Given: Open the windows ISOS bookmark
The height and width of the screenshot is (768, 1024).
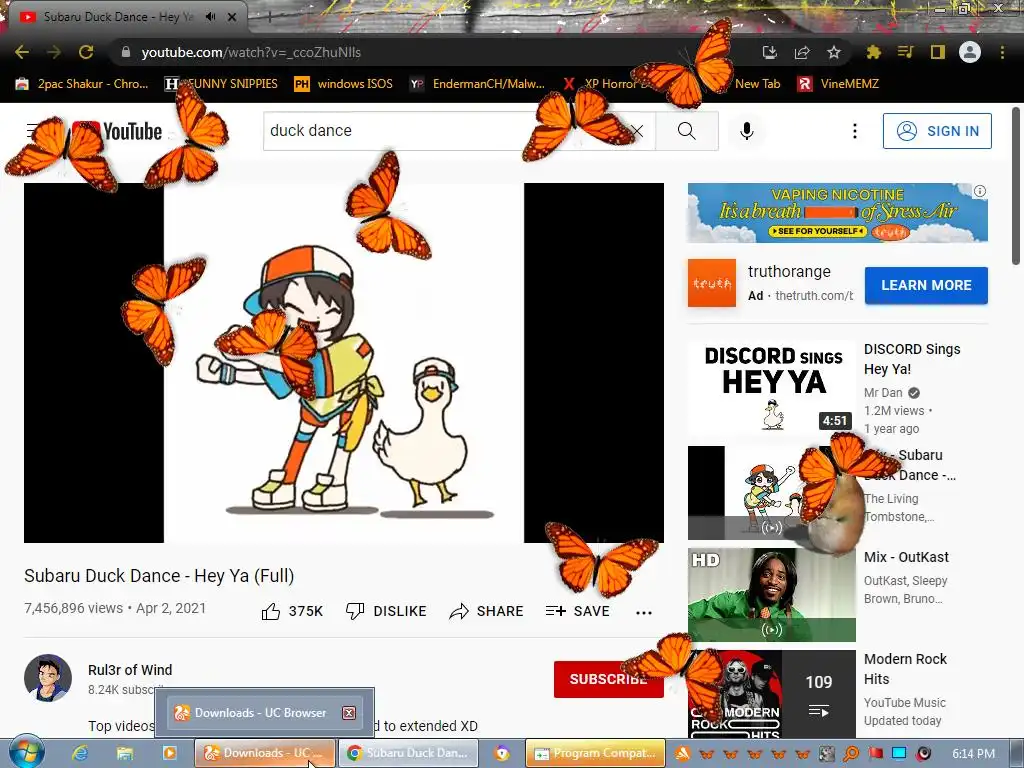Looking at the screenshot, I should point(344,84).
